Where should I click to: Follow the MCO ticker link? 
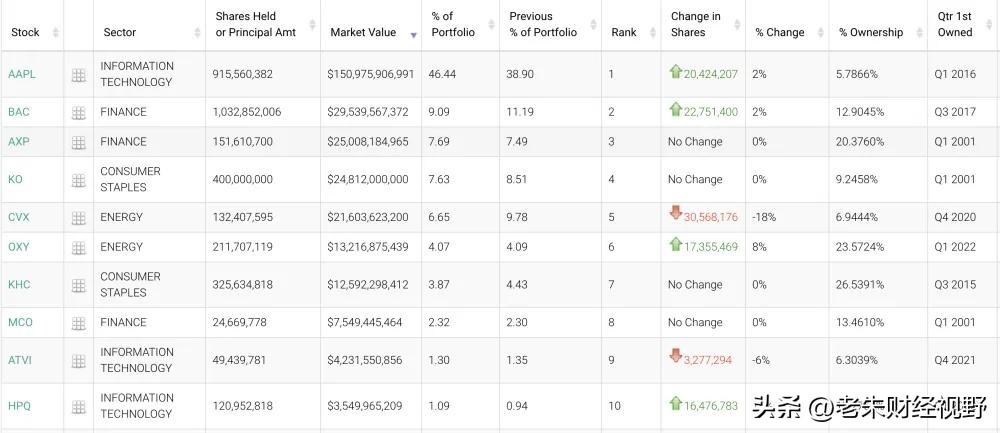[x=20, y=323]
